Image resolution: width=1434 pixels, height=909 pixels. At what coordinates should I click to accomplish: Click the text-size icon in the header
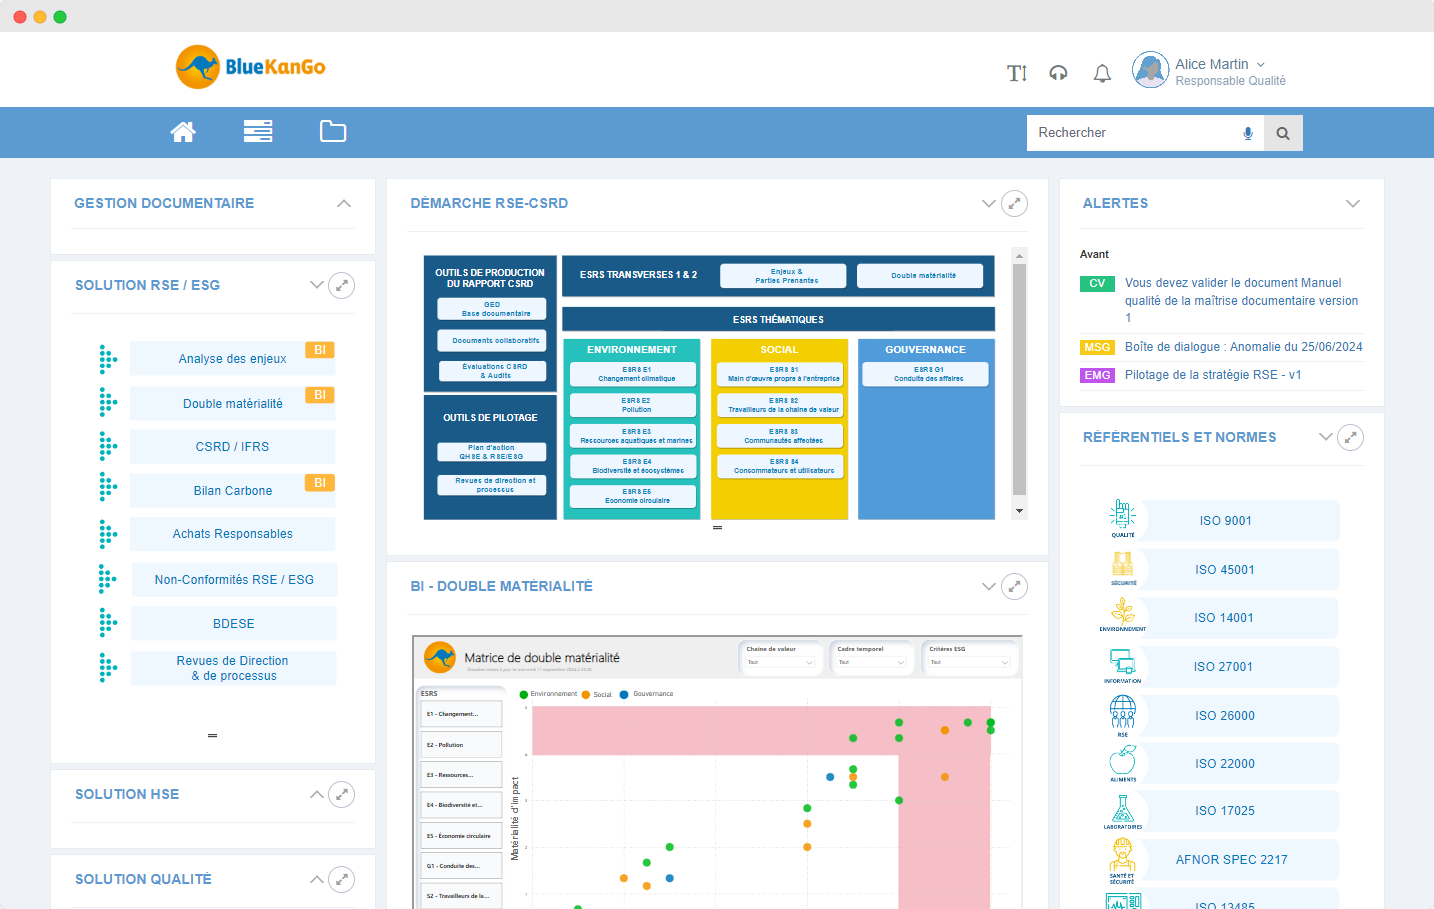coord(1016,73)
